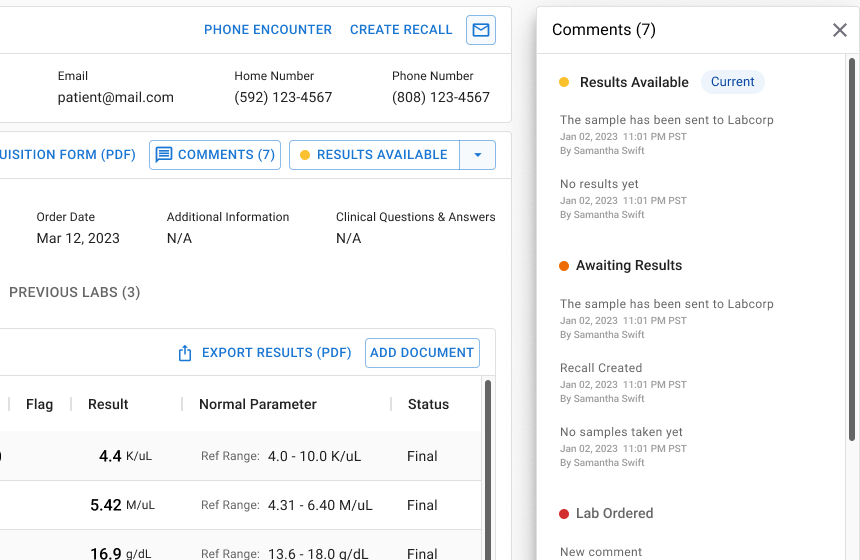Screen dimensions: 860x560
Task: Click the 'No results yet' comment
Action: click(599, 184)
